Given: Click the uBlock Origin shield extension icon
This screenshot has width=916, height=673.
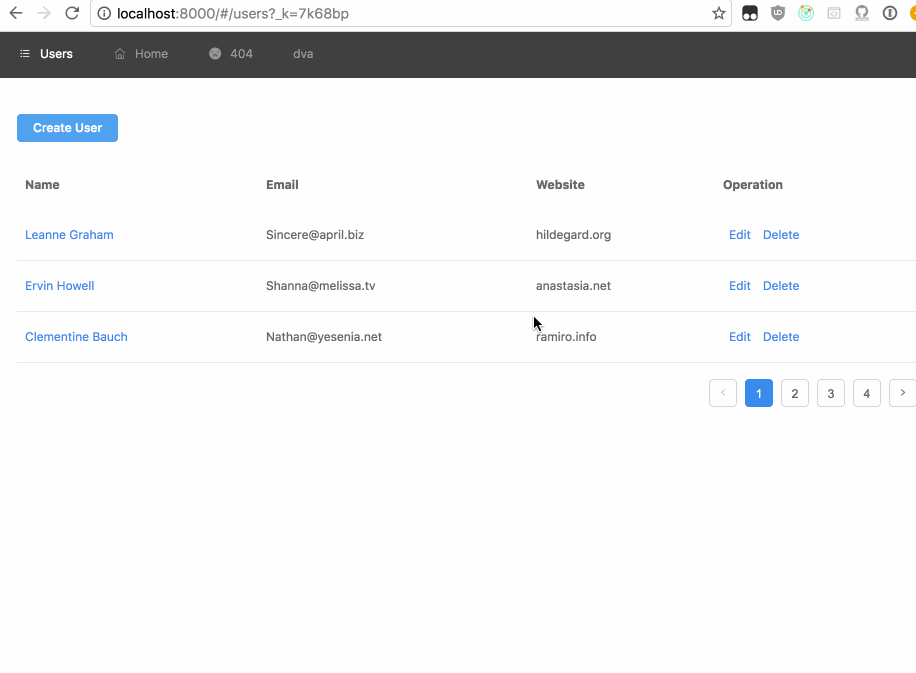Looking at the screenshot, I should coord(778,14).
